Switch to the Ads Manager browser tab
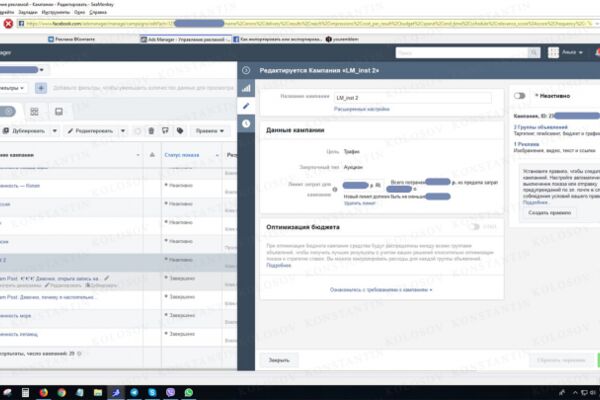Viewport: 600px width, 400px height. click(186, 39)
